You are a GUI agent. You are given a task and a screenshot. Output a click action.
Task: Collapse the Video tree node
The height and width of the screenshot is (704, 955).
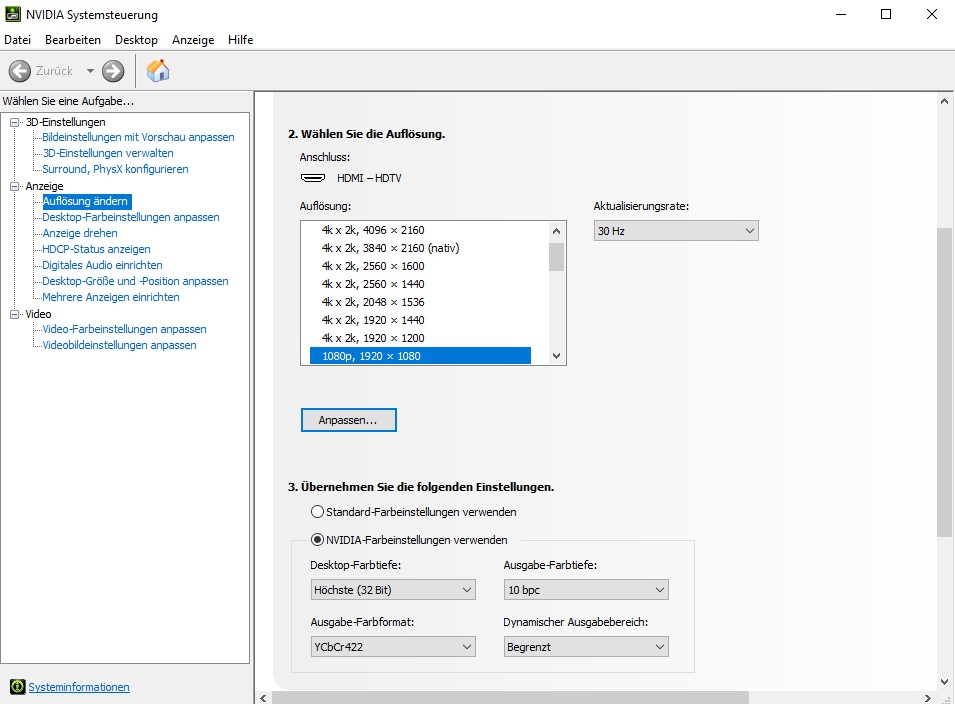(x=15, y=314)
